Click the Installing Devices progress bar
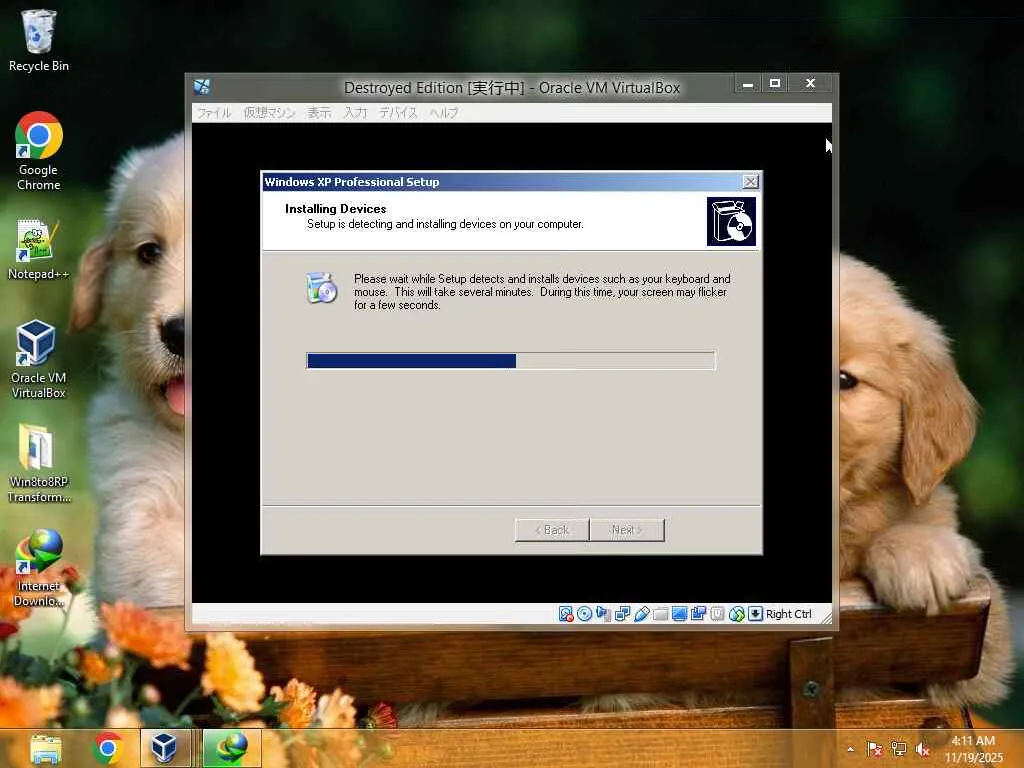 pos(511,360)
